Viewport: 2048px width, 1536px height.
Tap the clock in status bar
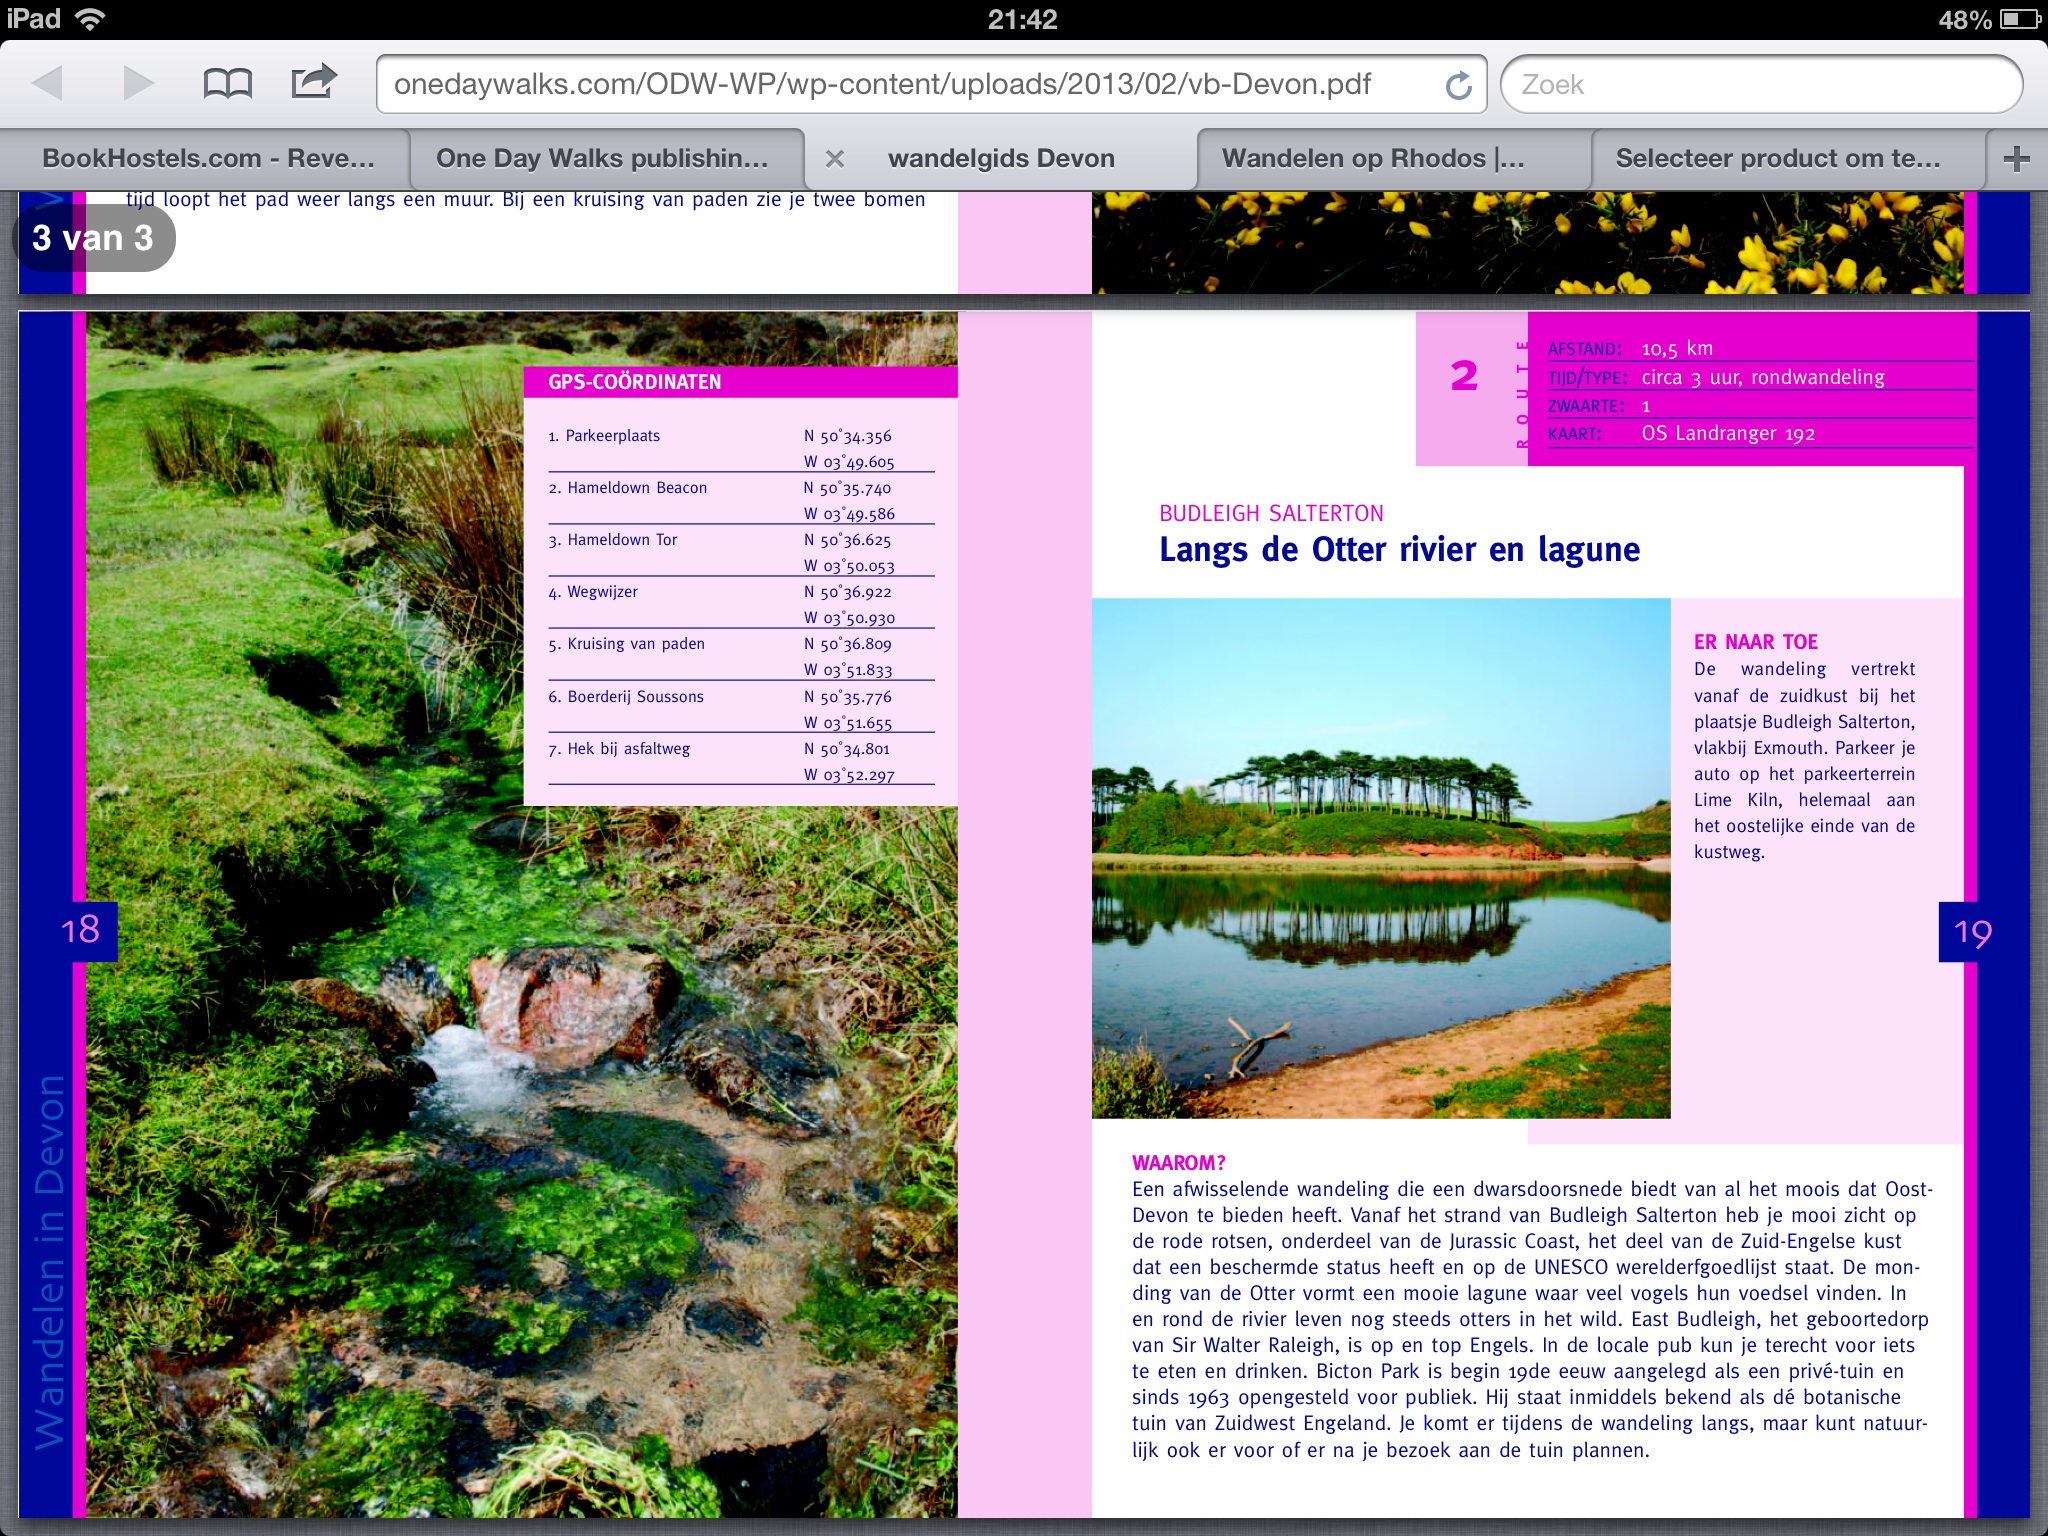point(1022,19)
